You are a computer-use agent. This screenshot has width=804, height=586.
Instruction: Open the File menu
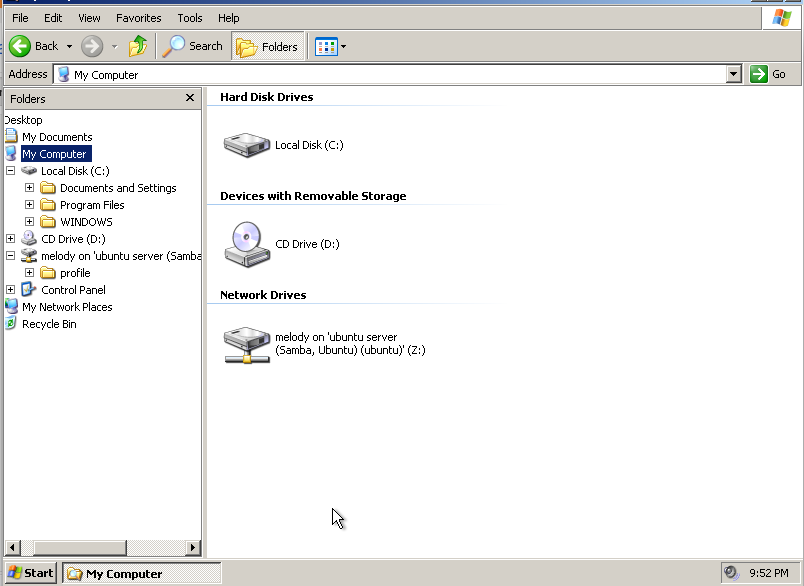20,18
